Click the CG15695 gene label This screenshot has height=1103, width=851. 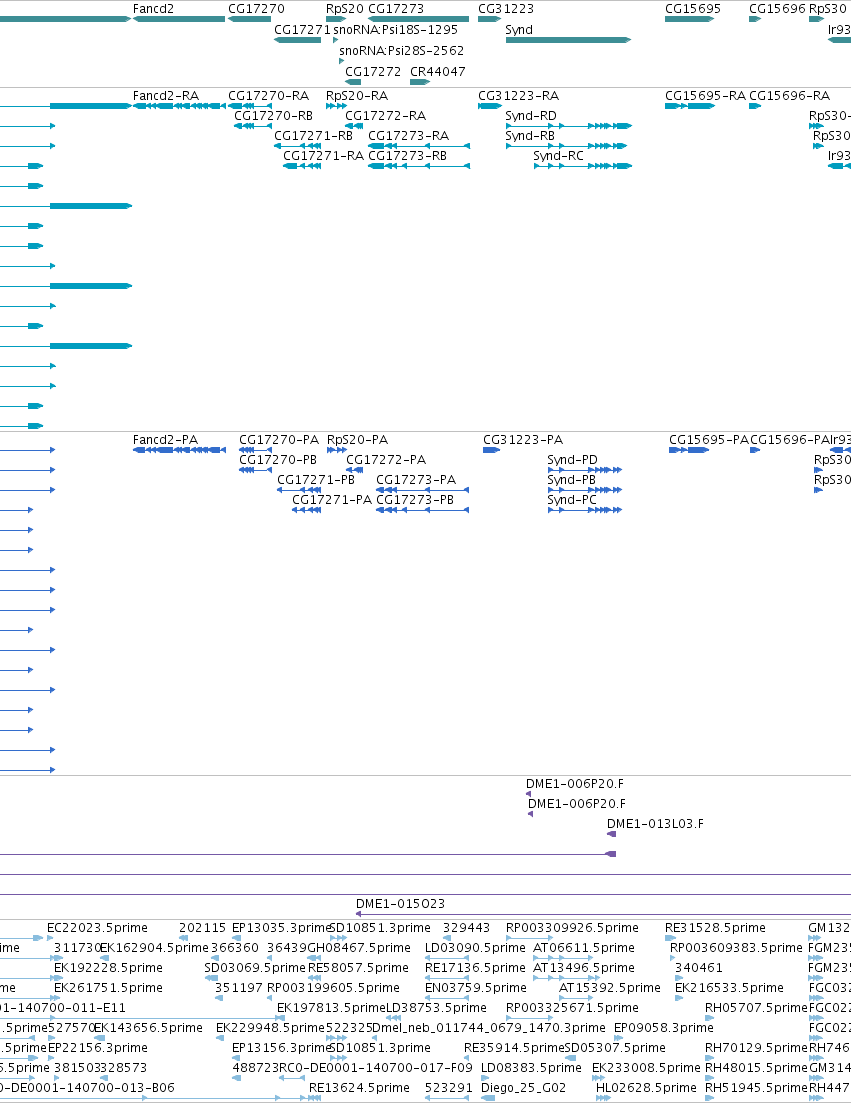[x=693, y=9]
